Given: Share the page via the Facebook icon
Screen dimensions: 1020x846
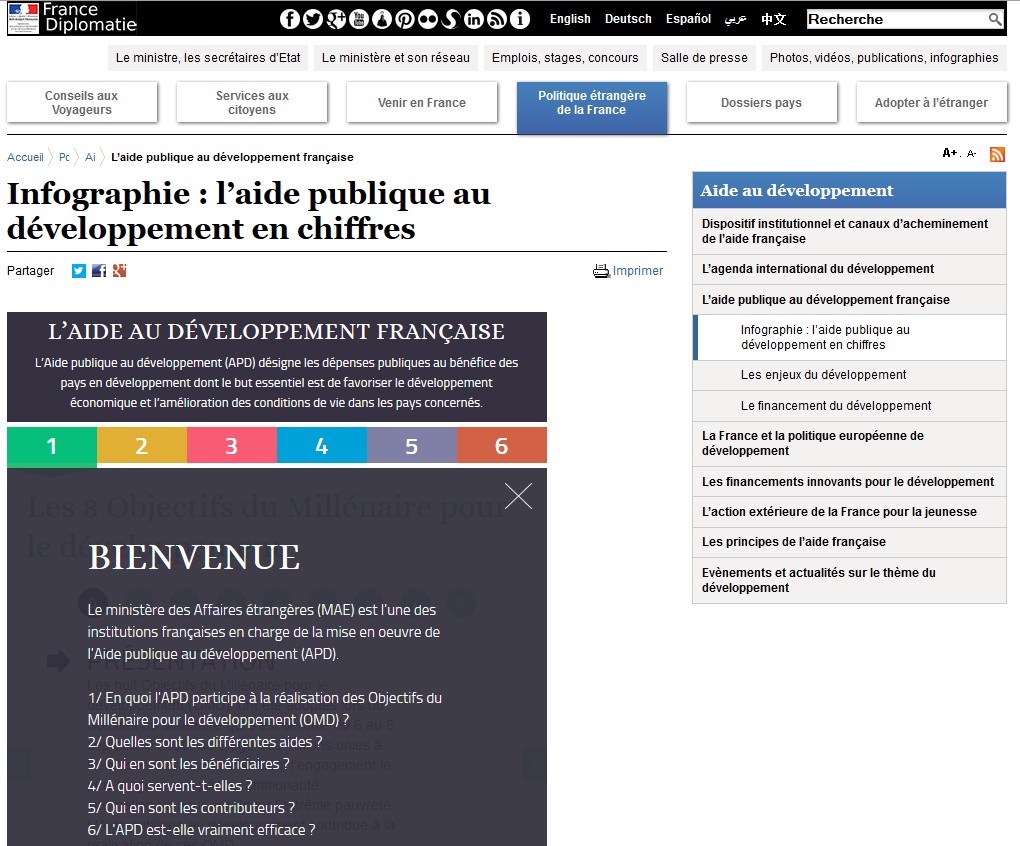Looking at the screenshot, I should (99, 271).
